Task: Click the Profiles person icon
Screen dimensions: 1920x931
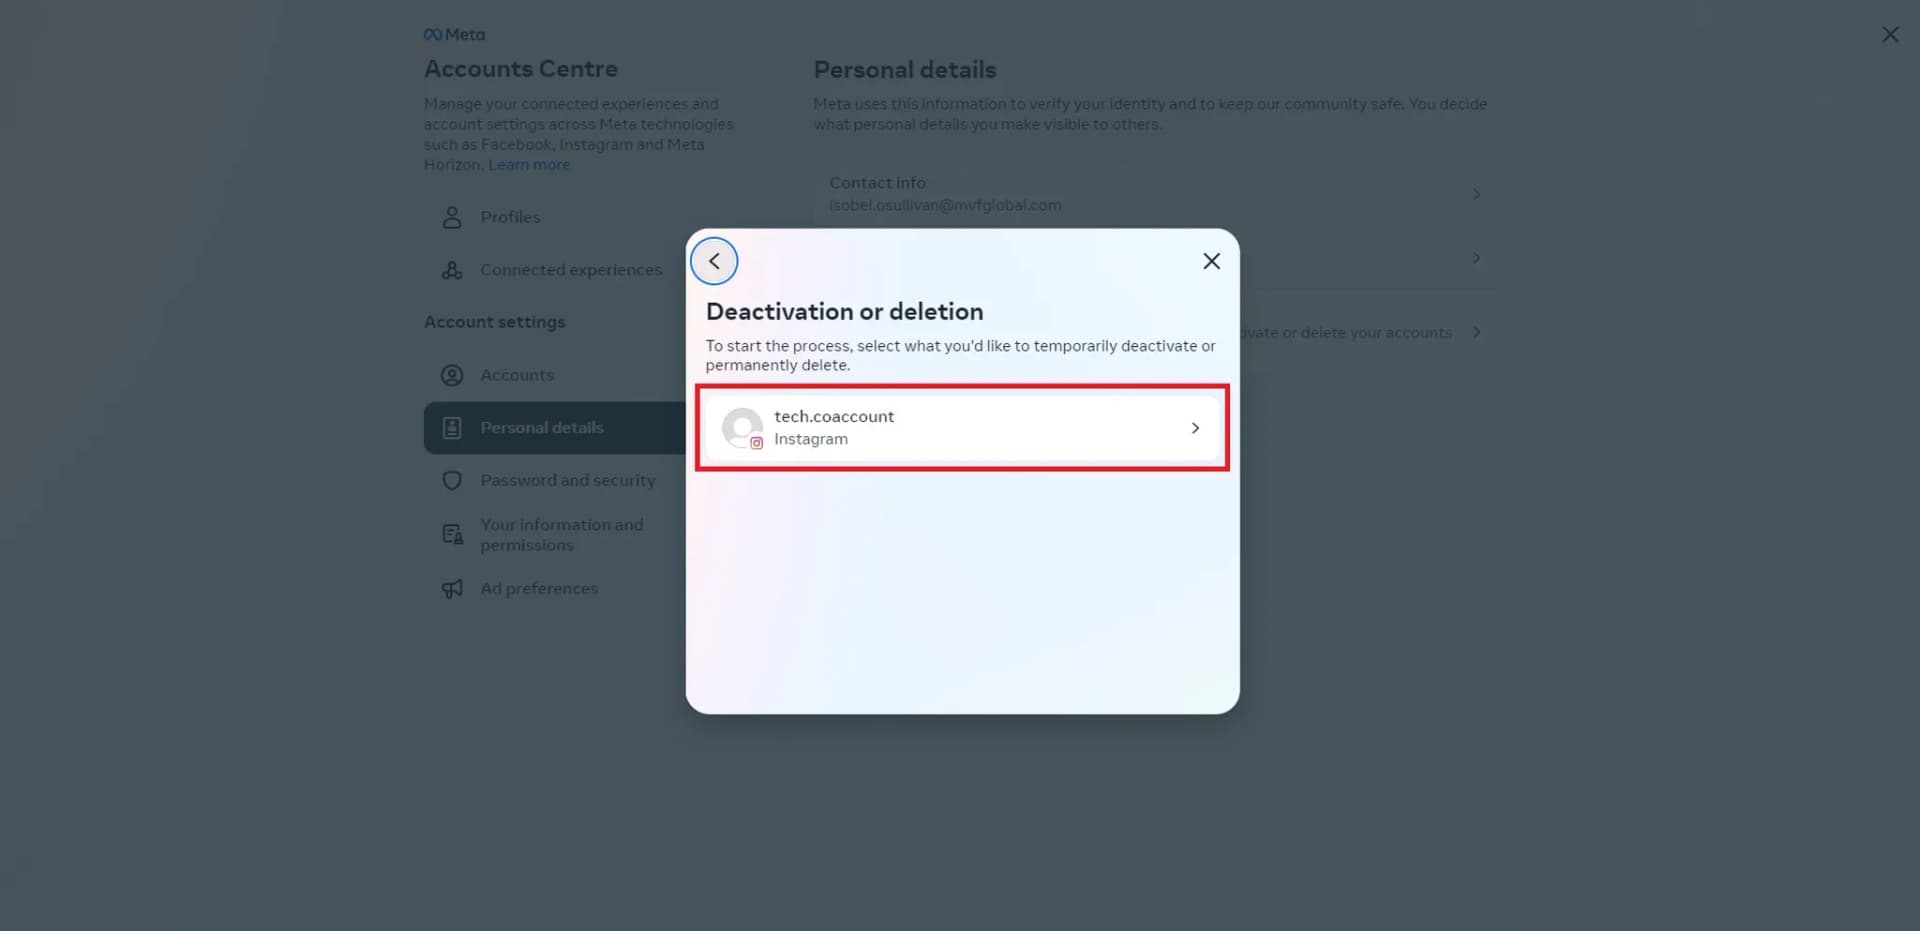Action: click(452, 217)
